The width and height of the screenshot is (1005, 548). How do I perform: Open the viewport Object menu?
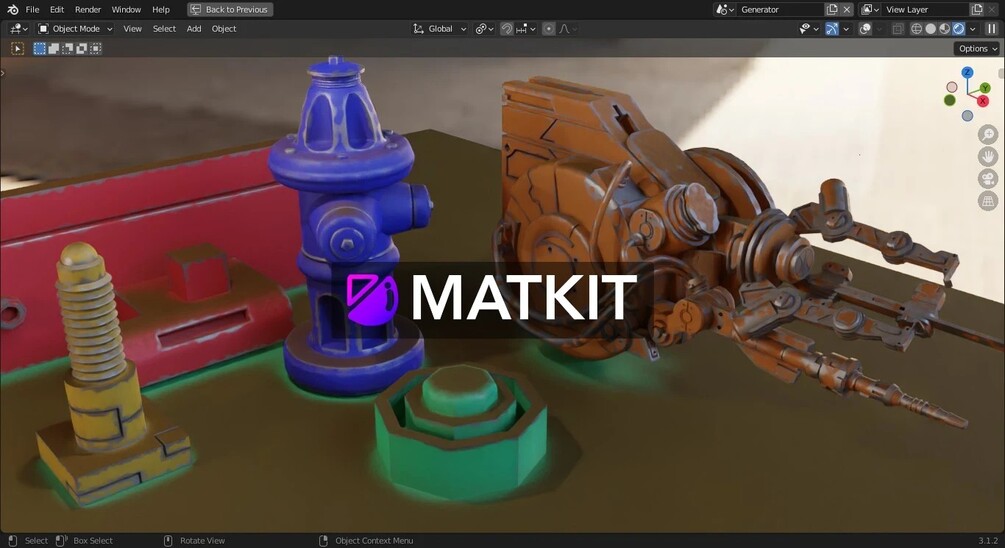coord(224,29)
